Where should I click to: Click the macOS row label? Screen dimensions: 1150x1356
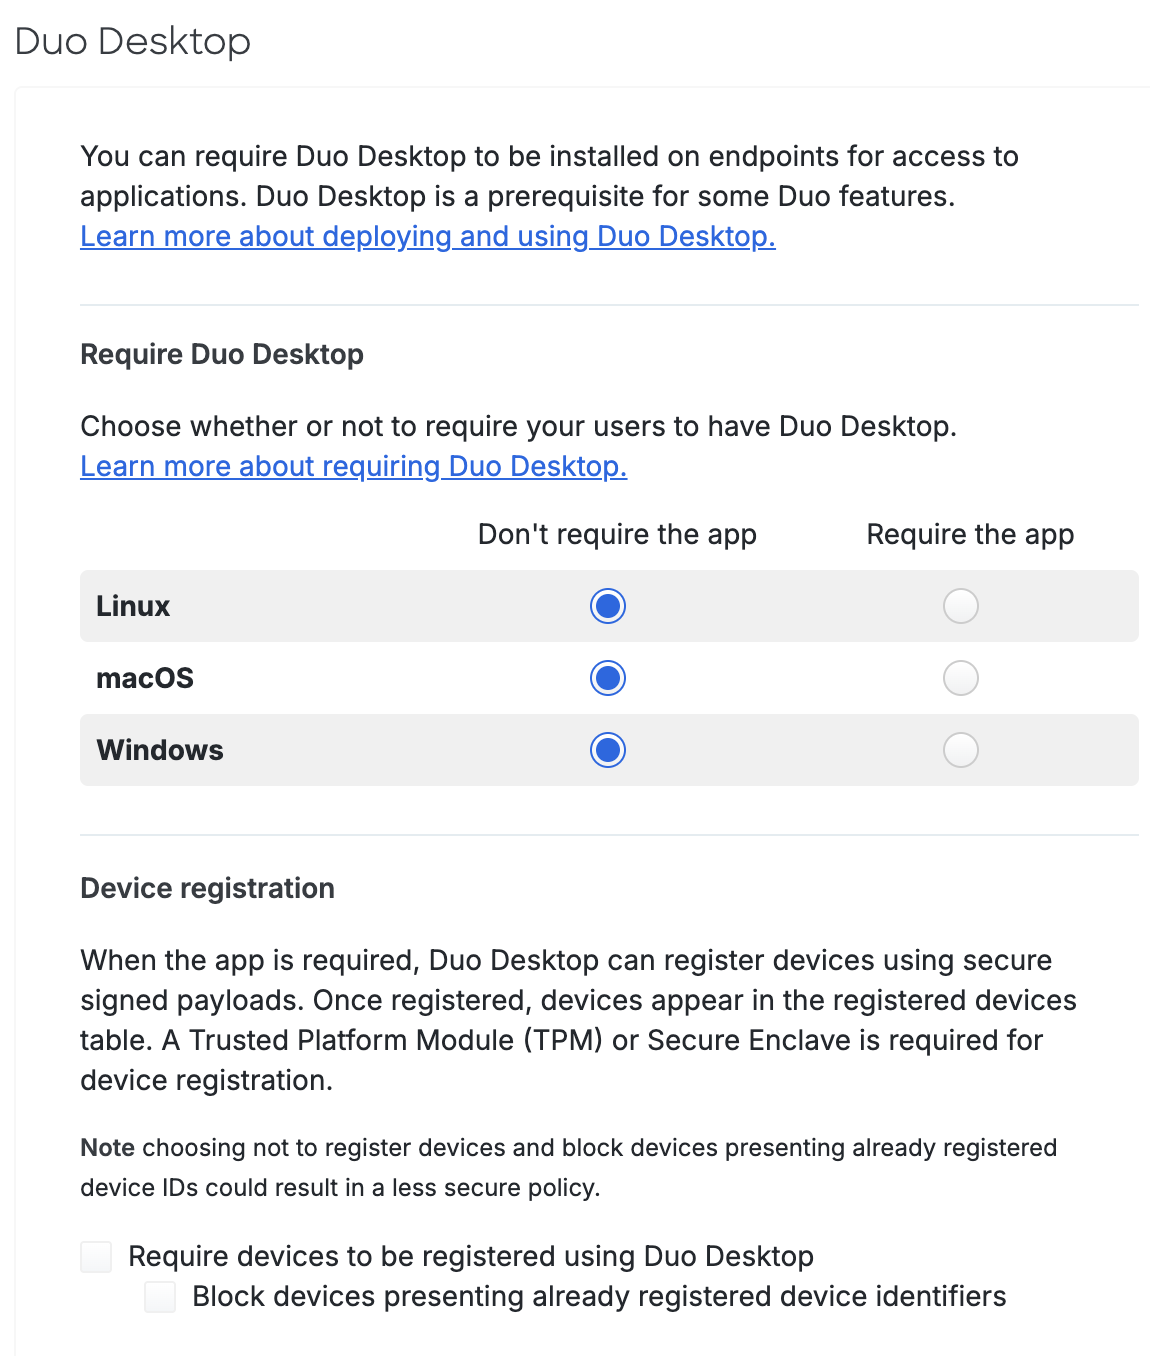[144, 678]
